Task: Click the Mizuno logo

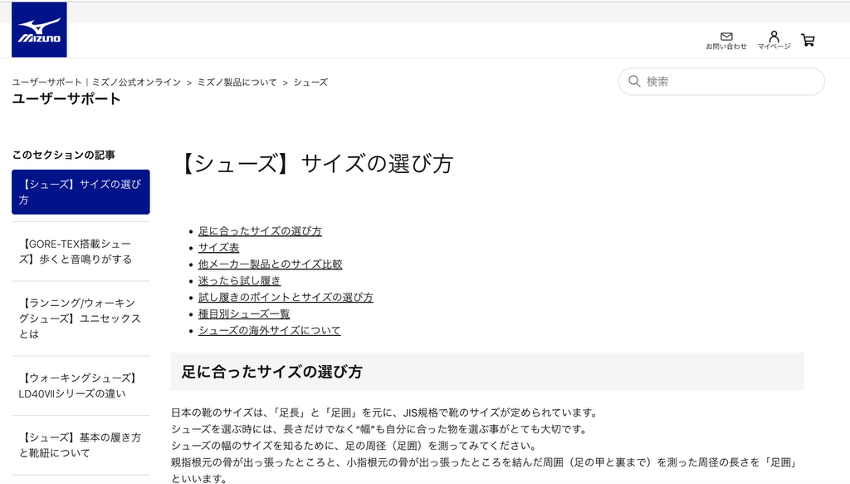Action: [39, 30]
